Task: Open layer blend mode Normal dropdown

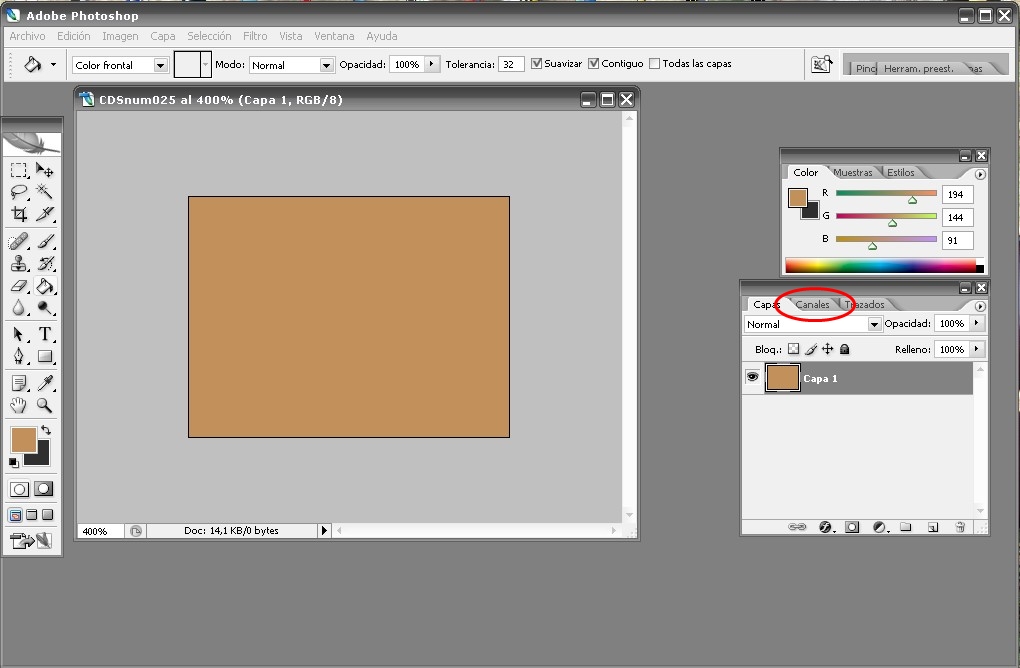Action: (x=874, y=324)
